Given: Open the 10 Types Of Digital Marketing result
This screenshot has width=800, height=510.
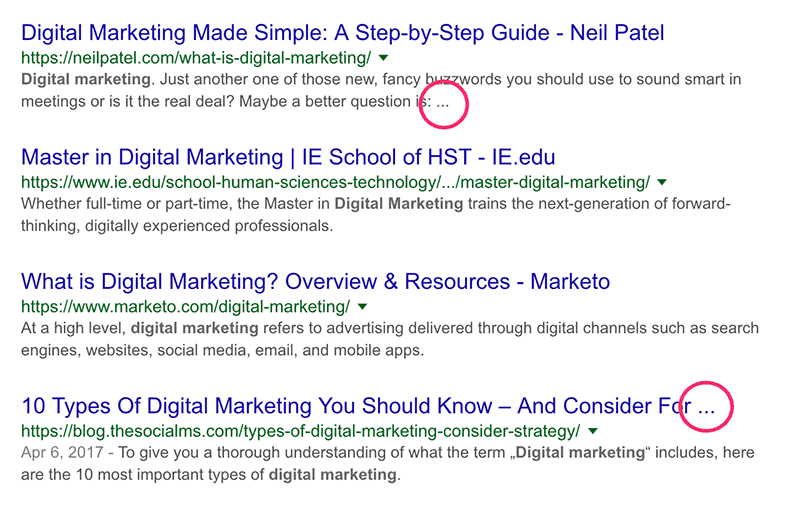Looking at the screenshot, I should pos(368,406).
